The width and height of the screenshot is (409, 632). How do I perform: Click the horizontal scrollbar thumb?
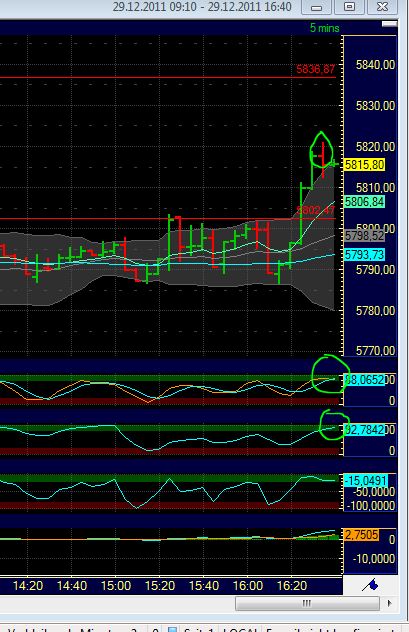pos(307,603)
